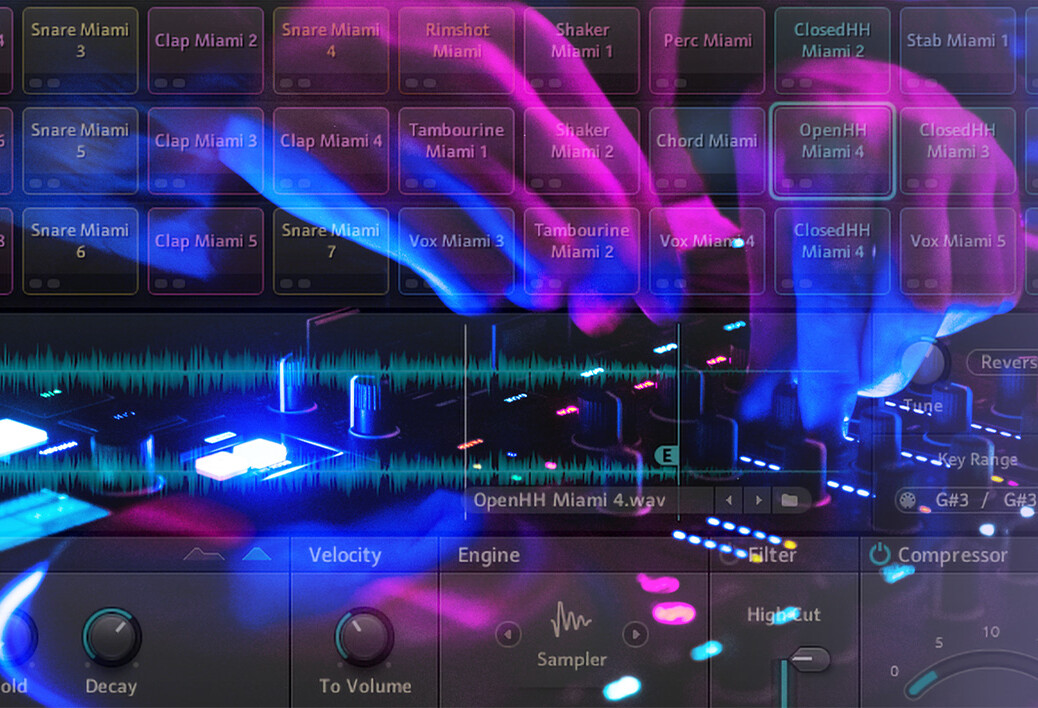The height and width of the screenshot is (708, 1038).
Task: Switch to previous engine with left arrow
Action: pos(508,635)
